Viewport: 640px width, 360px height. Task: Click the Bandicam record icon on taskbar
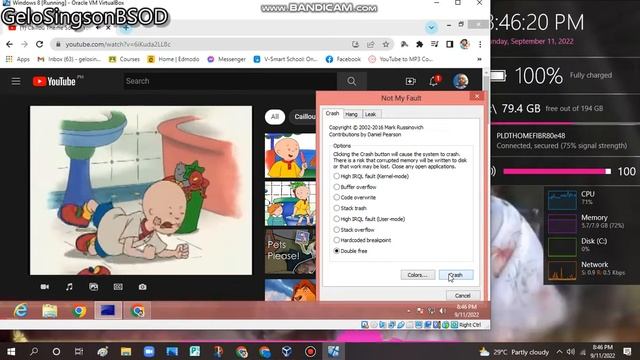[x=310, y=351]
